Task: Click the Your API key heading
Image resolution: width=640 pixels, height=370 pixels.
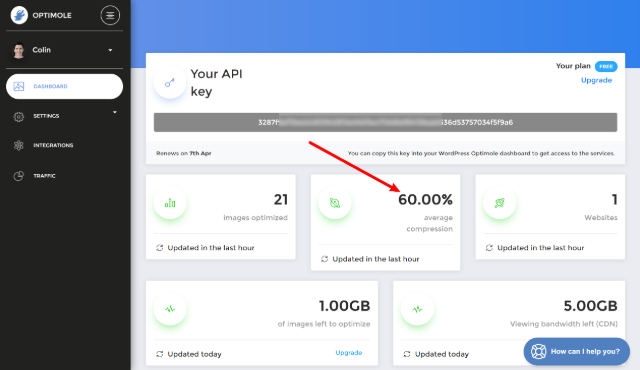Action: click(217, 82)
